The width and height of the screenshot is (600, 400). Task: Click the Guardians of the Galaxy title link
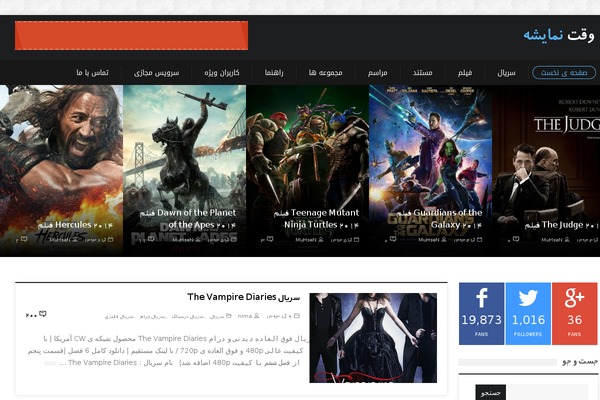[439, 219]
